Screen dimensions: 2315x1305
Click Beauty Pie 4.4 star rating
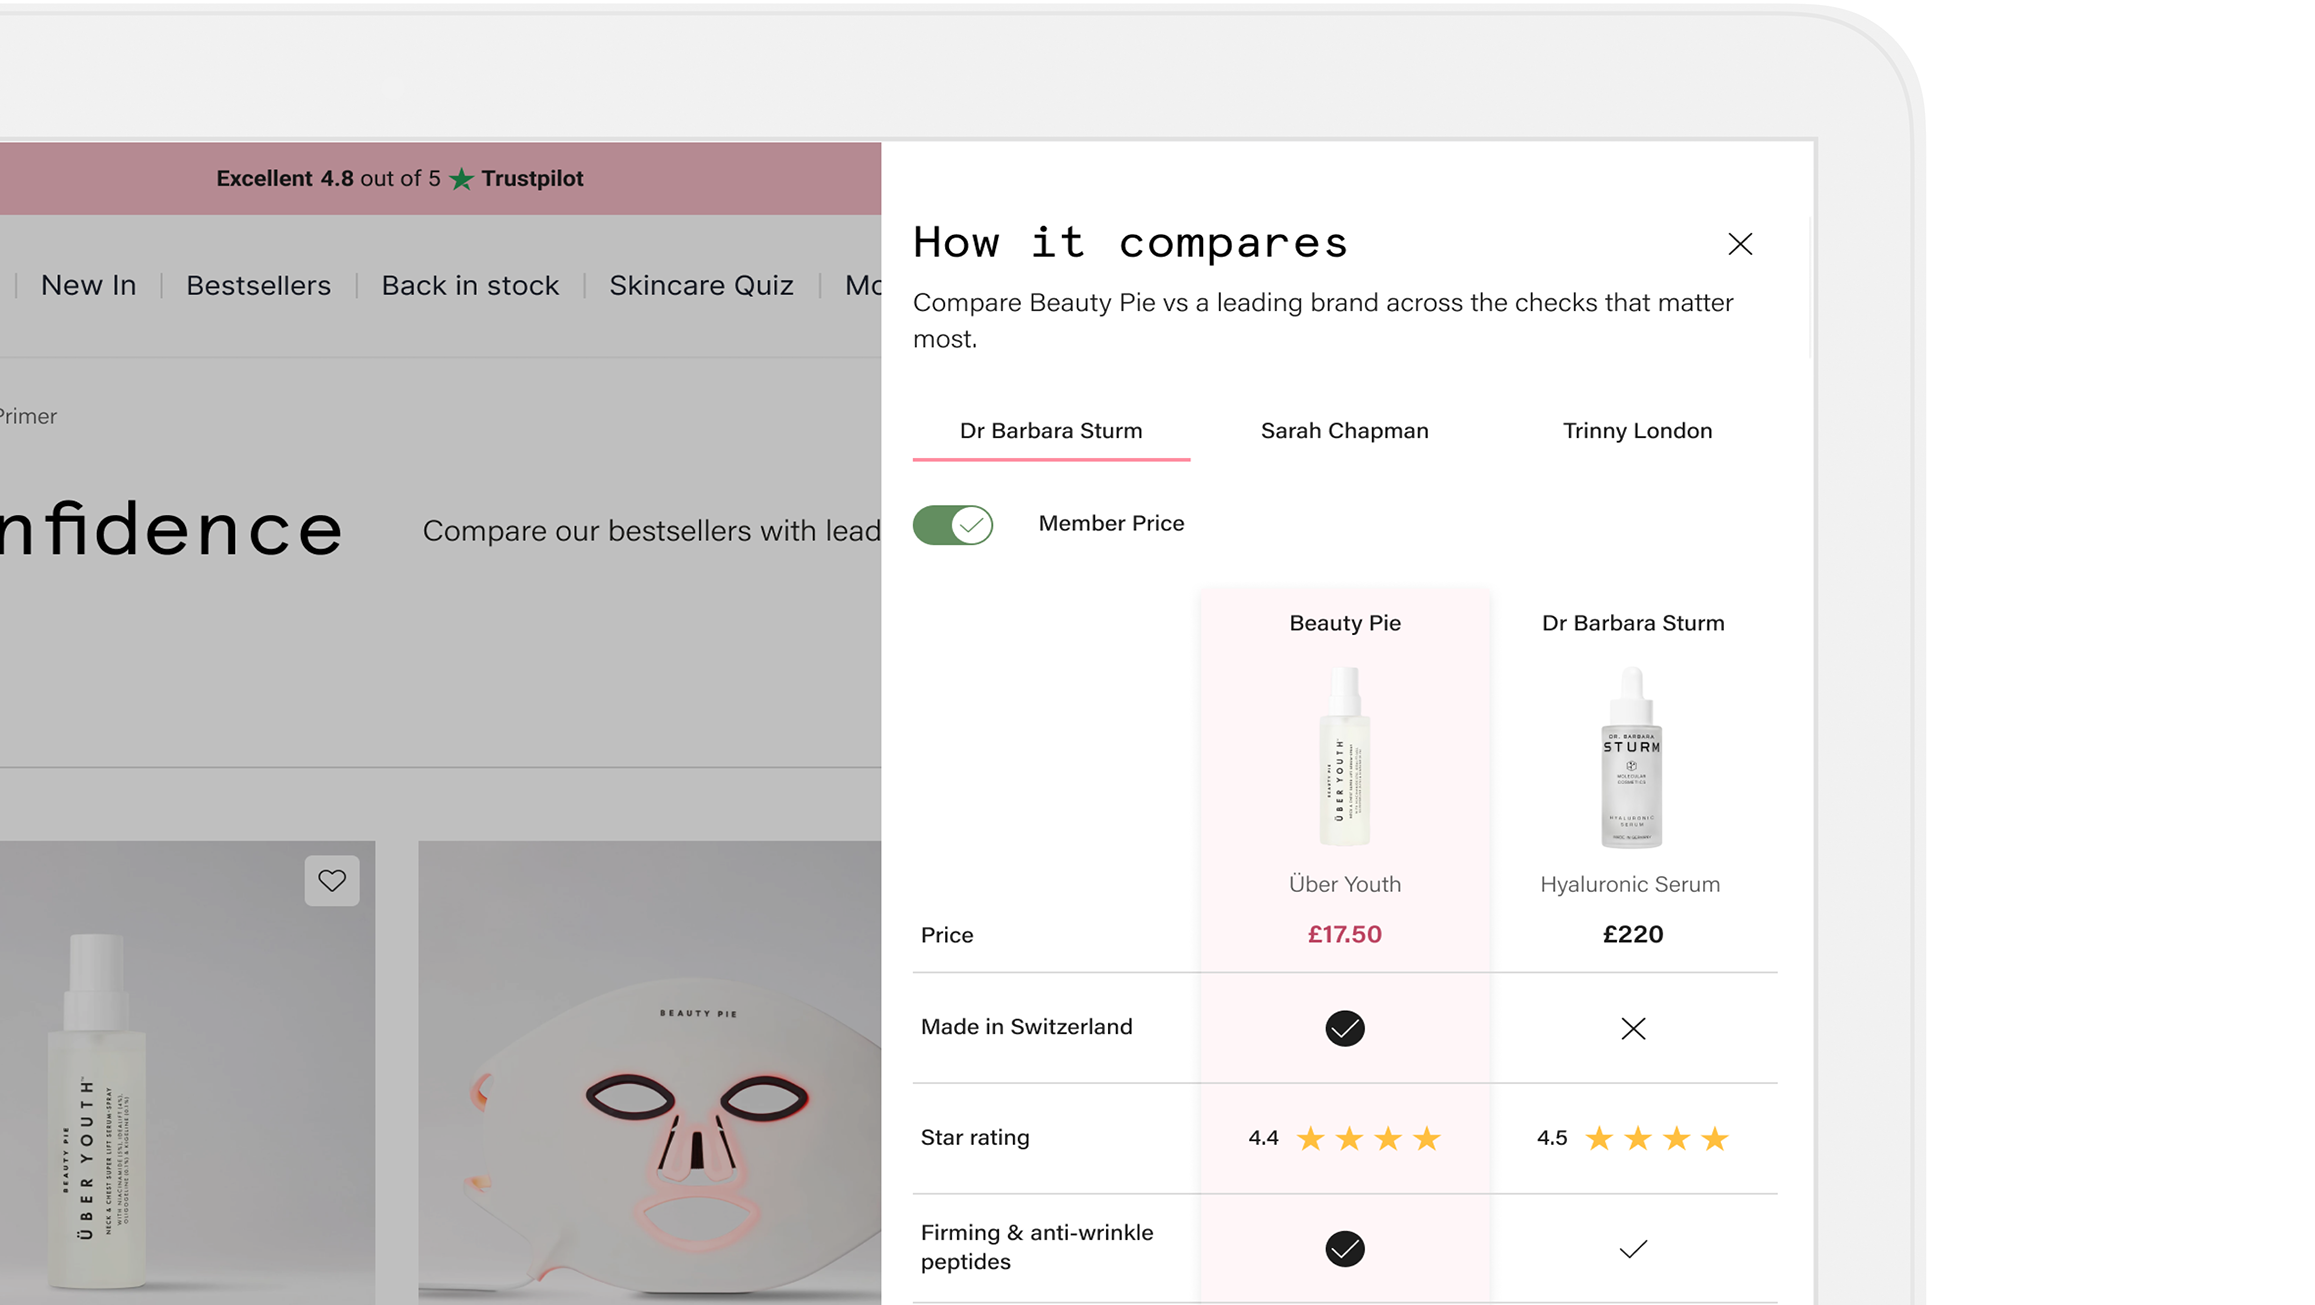click(x=1344, y=1138)
